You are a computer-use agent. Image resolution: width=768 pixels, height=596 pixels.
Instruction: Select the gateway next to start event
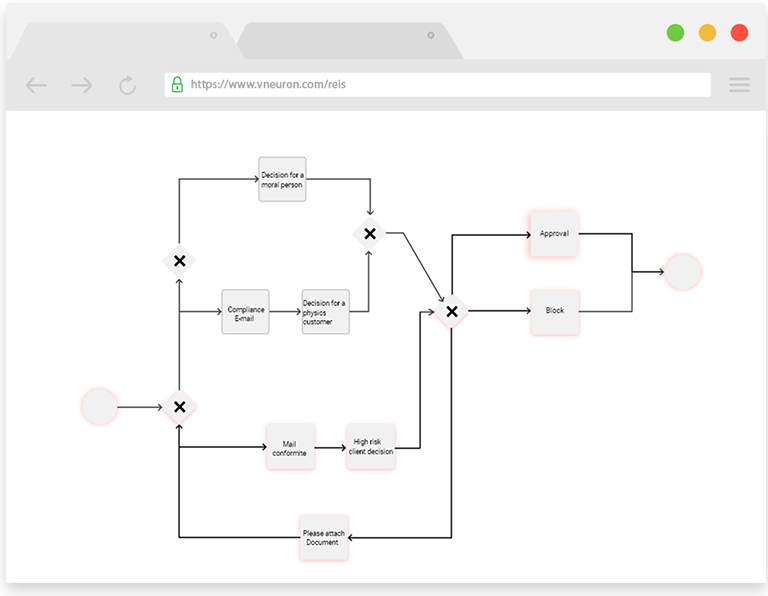pos(179,407)
